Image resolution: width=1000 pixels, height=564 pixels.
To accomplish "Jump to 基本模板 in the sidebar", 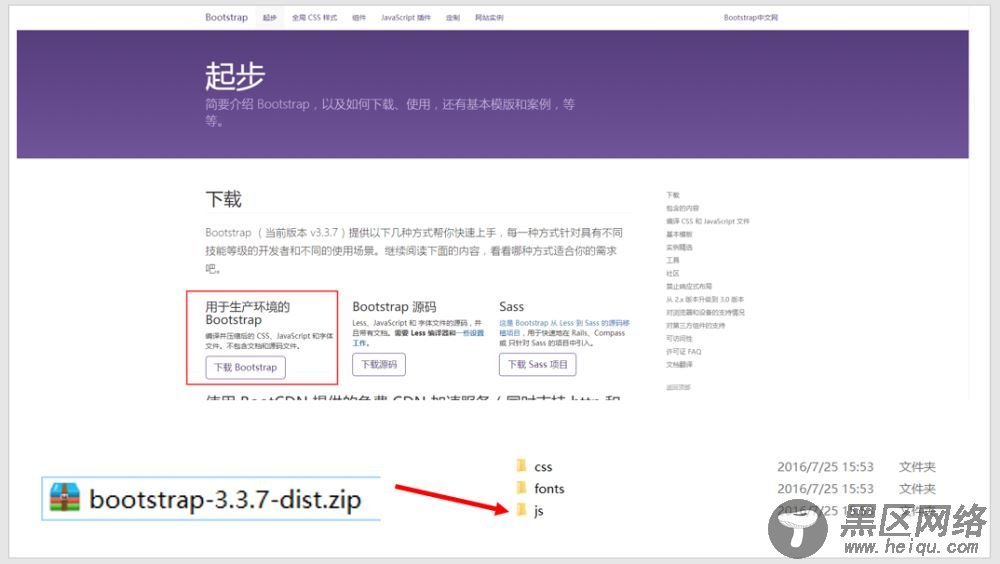I will click(679, 234).
